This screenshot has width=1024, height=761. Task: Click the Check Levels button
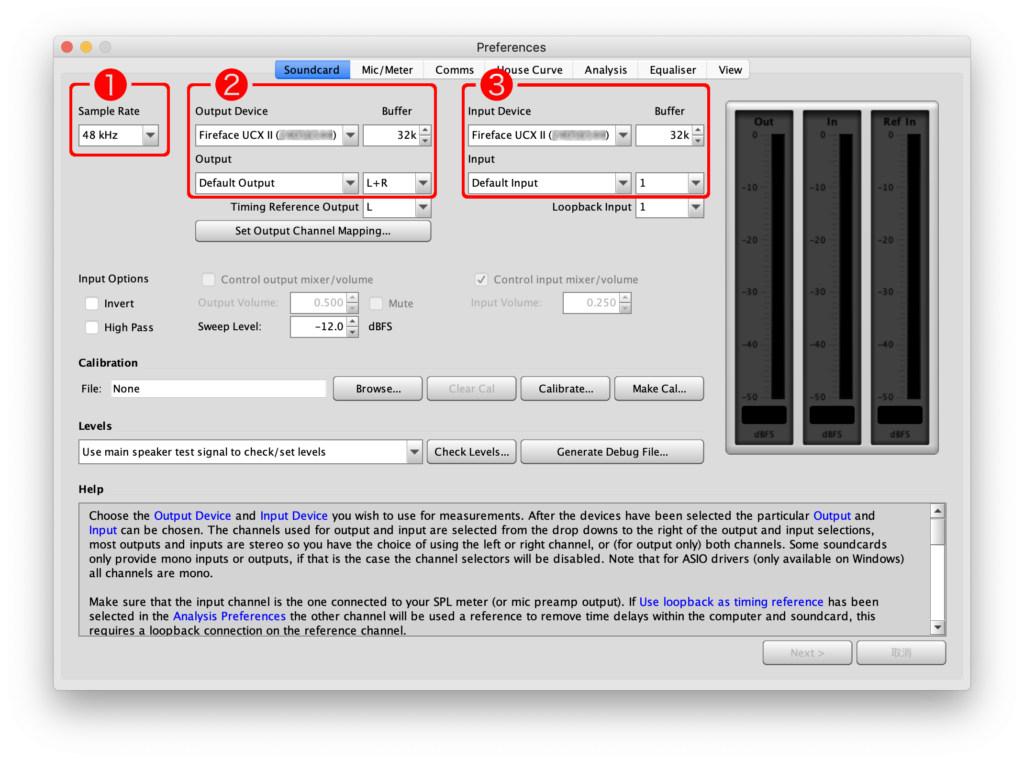pyautogui.click(x=472, y=452)
